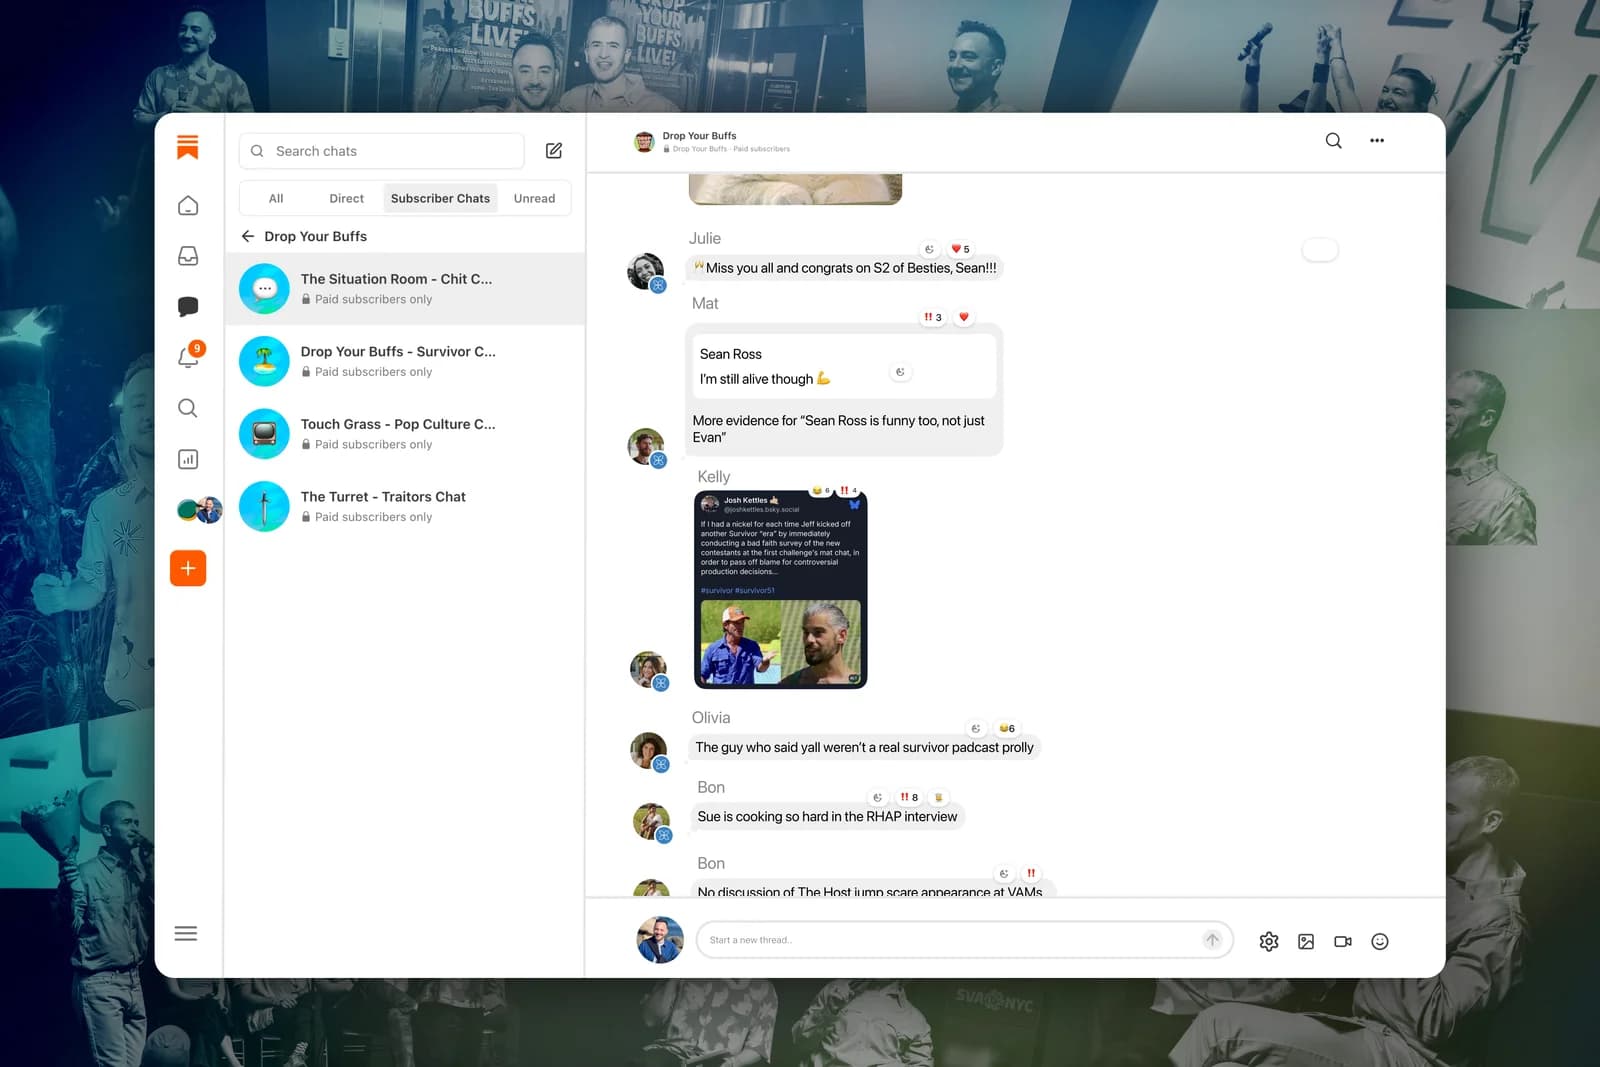The image size is (1600, 1067).
Task: Open Kelly's shared Josh Kettles post image
Action: (780, 590)
